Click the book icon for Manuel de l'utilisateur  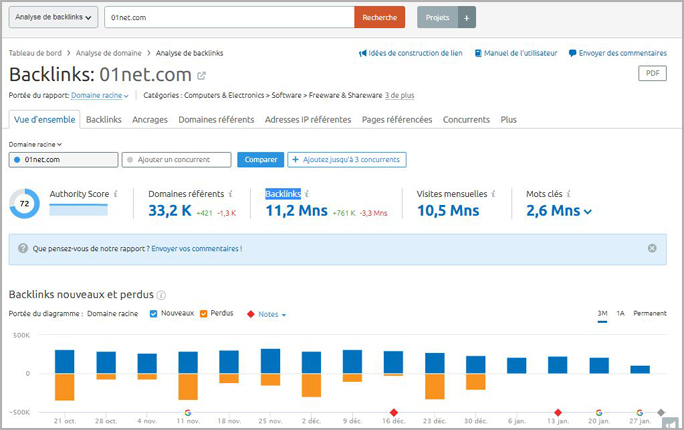(478, 53)
